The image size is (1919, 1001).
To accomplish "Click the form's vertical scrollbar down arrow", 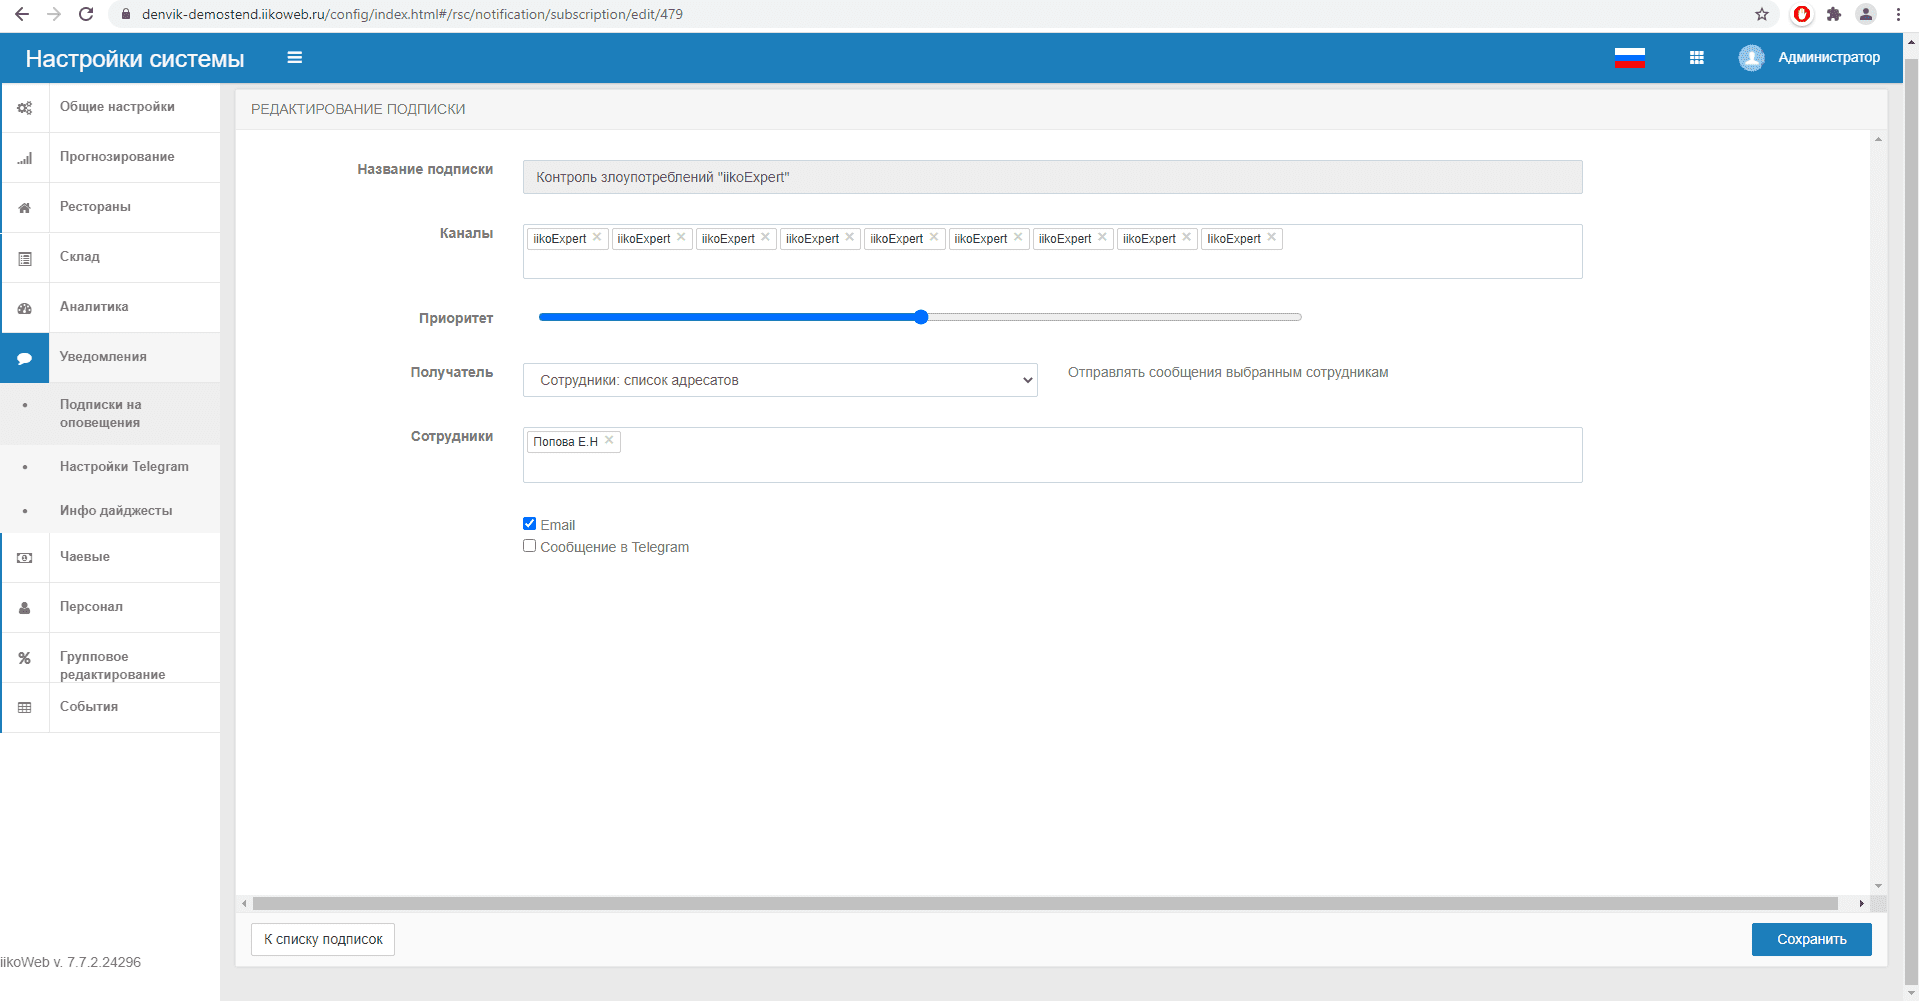I will tap(1878, 886).
